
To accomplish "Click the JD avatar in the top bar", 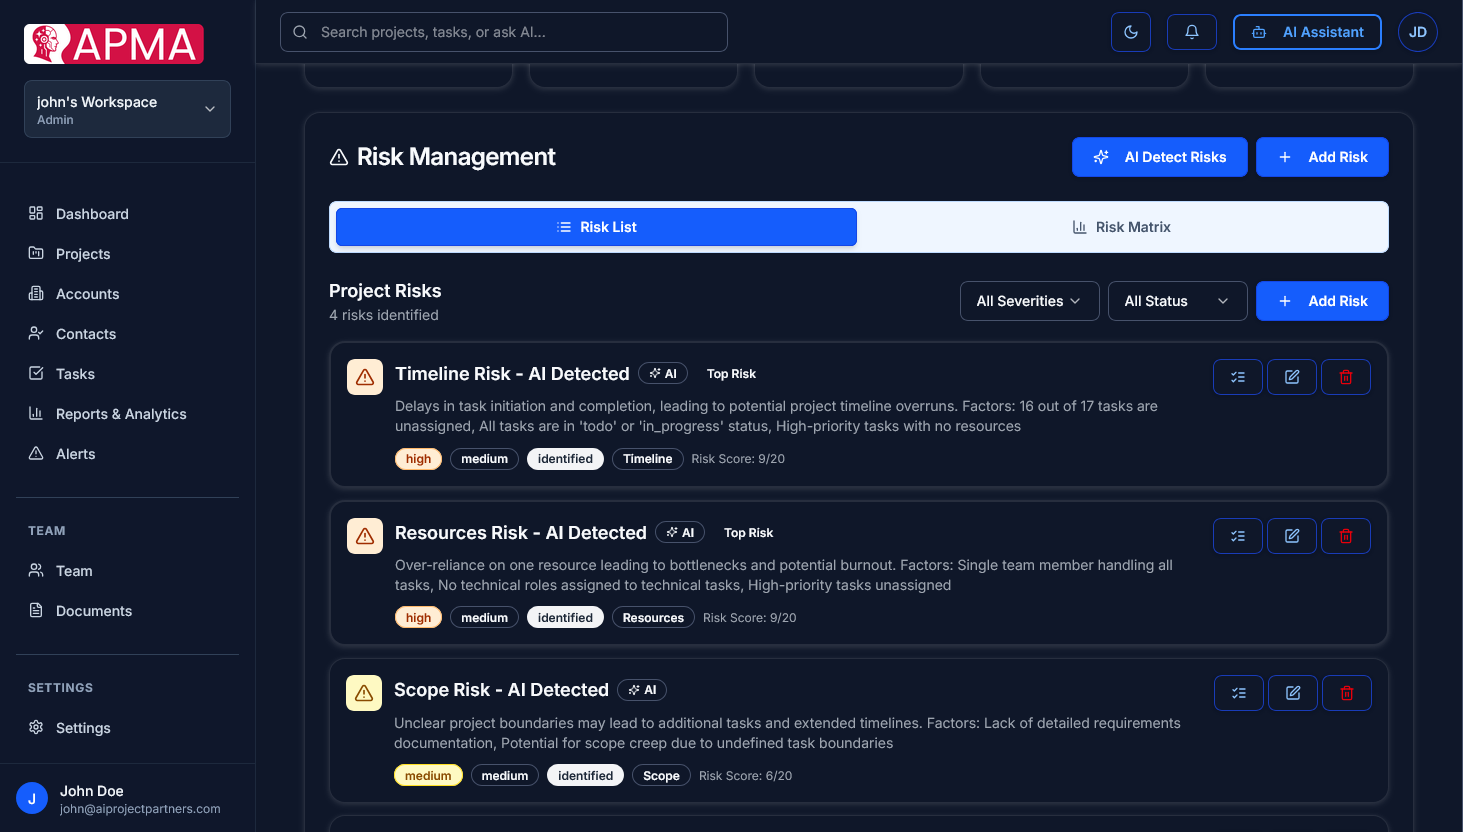I will pyautogui.click(x=1417, y=31).
